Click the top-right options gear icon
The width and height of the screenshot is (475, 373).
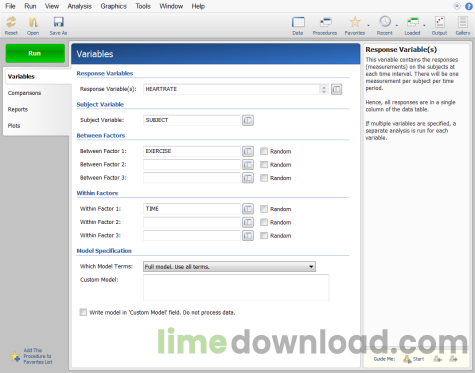(x=457, y=6)
